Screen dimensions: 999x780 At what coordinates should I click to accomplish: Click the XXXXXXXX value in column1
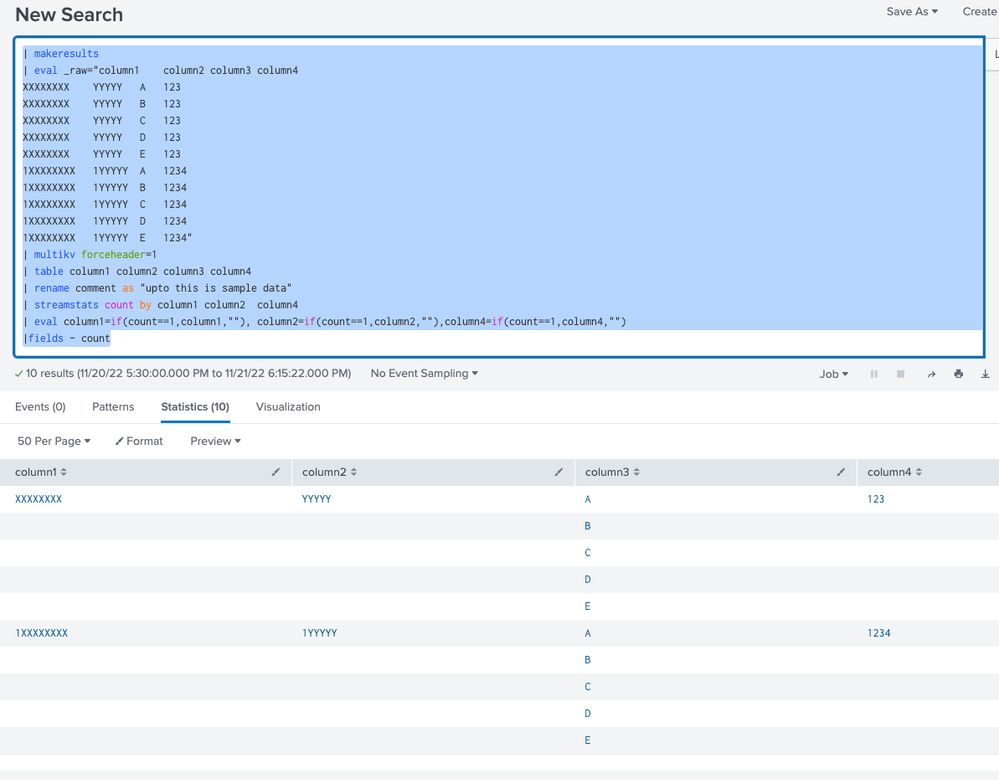[x=39, y=499]
